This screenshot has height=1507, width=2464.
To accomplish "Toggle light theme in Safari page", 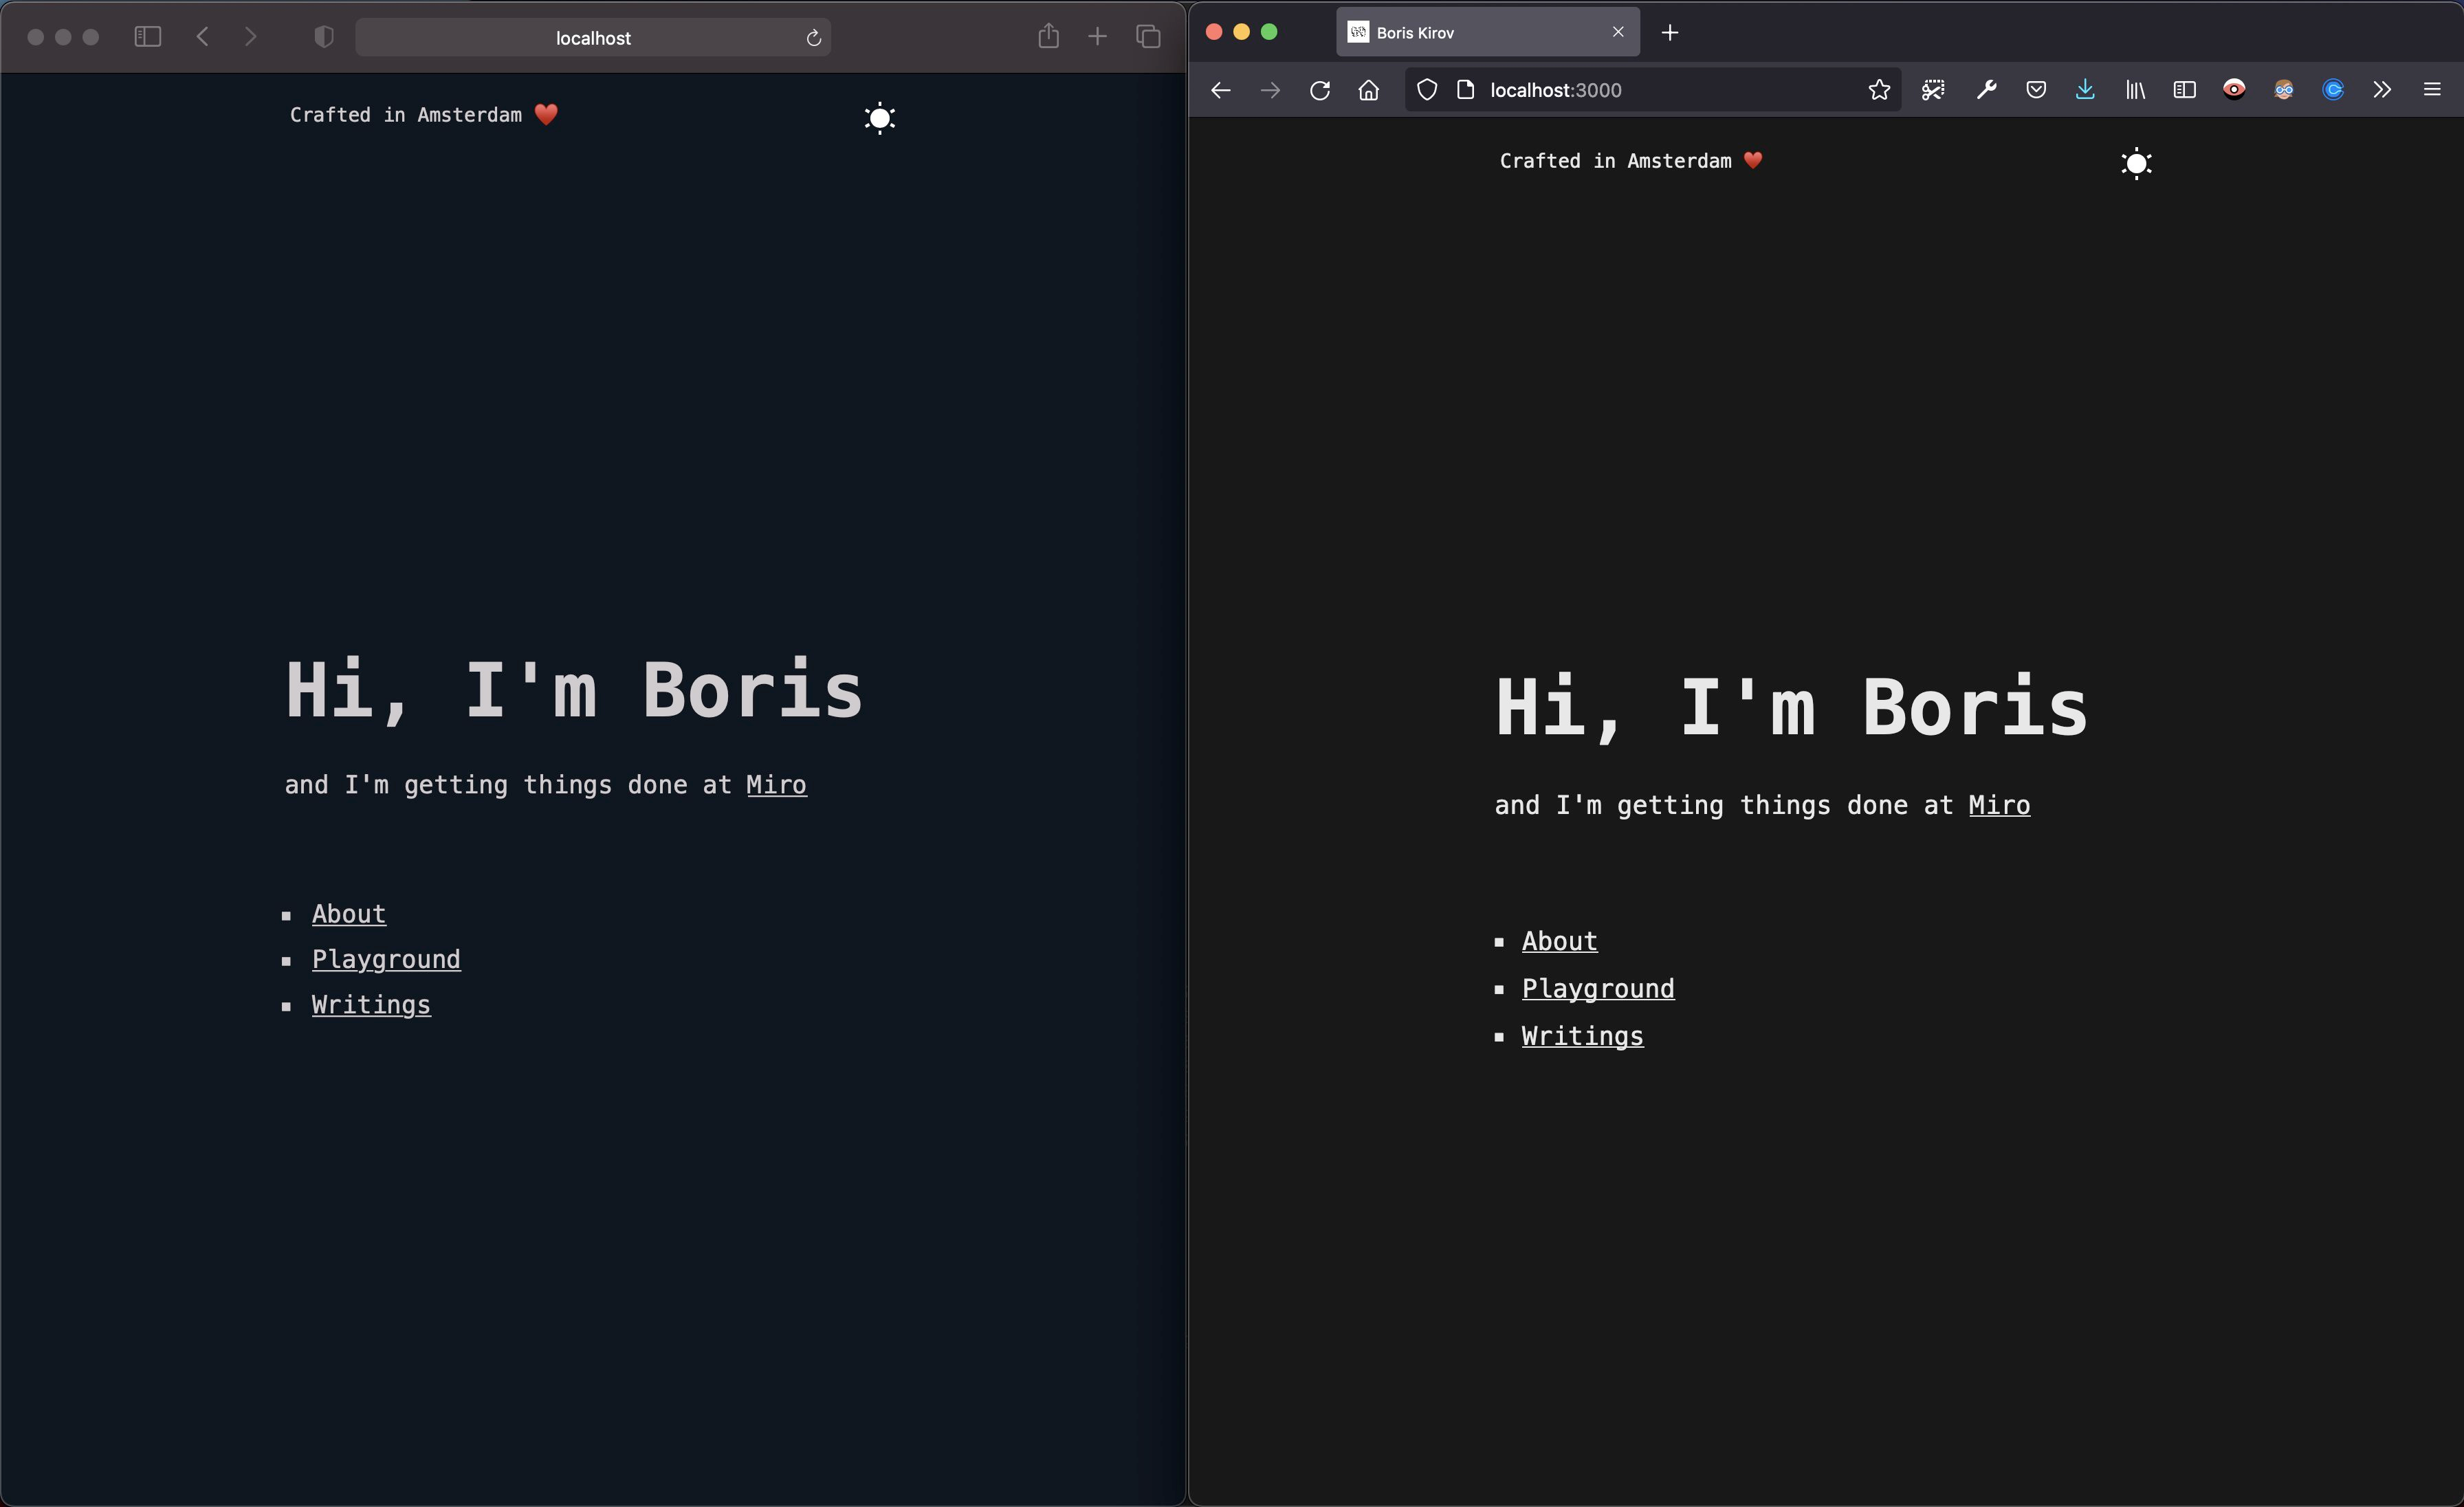I will [879, 118].
